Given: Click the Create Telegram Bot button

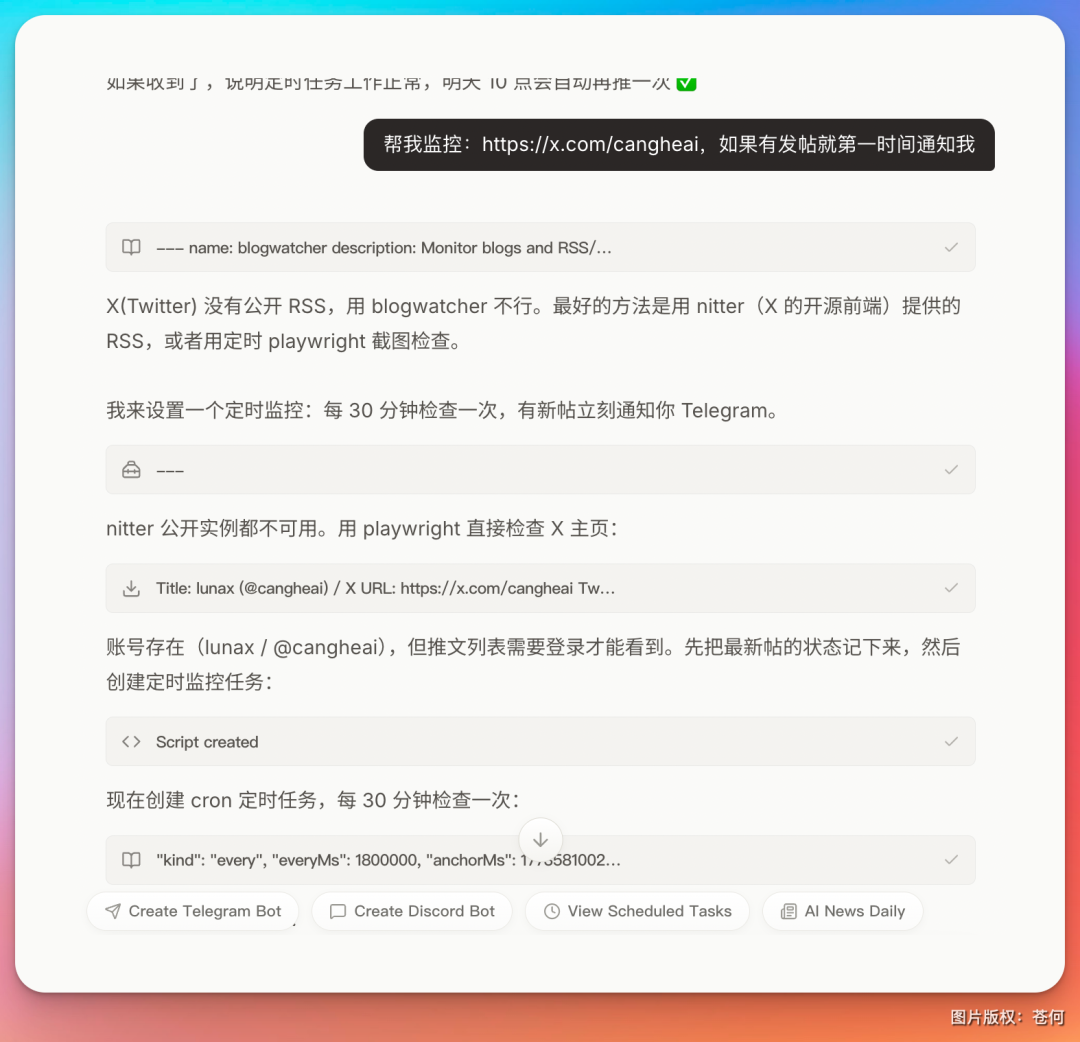Looking at the screenshot, I should [x=192, y=911].
